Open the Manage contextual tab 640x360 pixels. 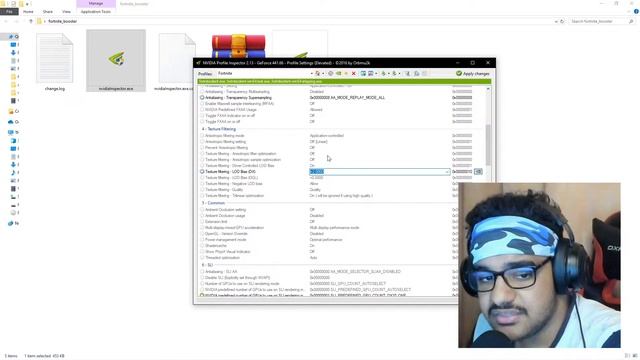click(x=96, y=4)
